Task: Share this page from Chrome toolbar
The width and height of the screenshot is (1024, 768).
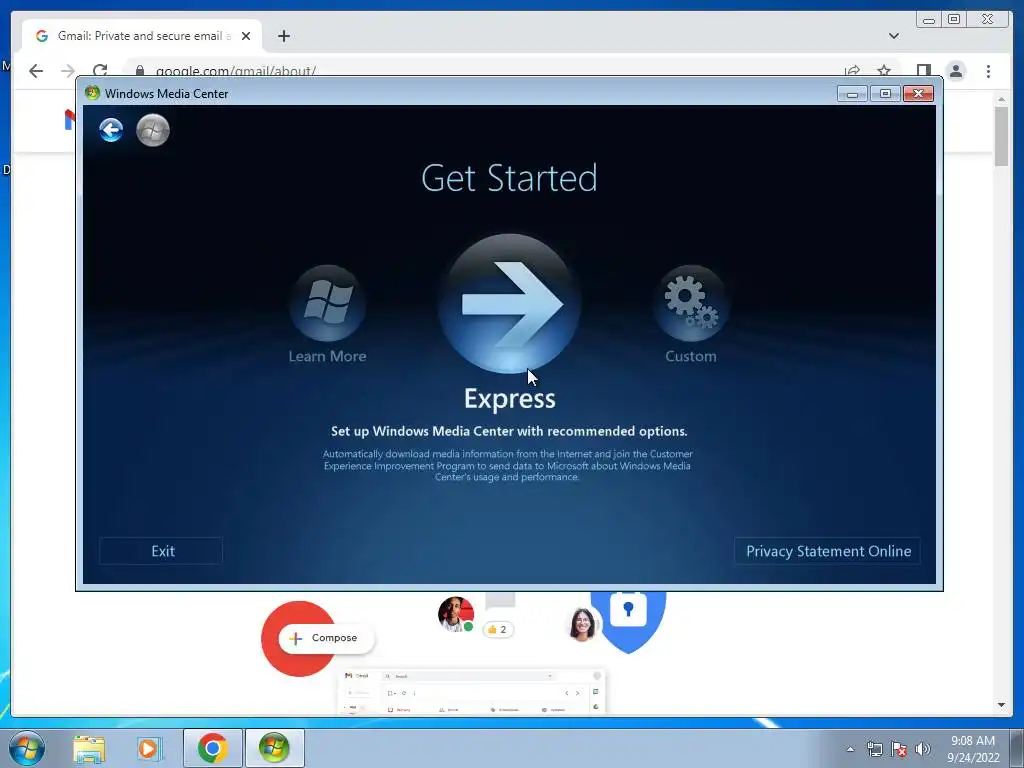Action: [852, 71]
